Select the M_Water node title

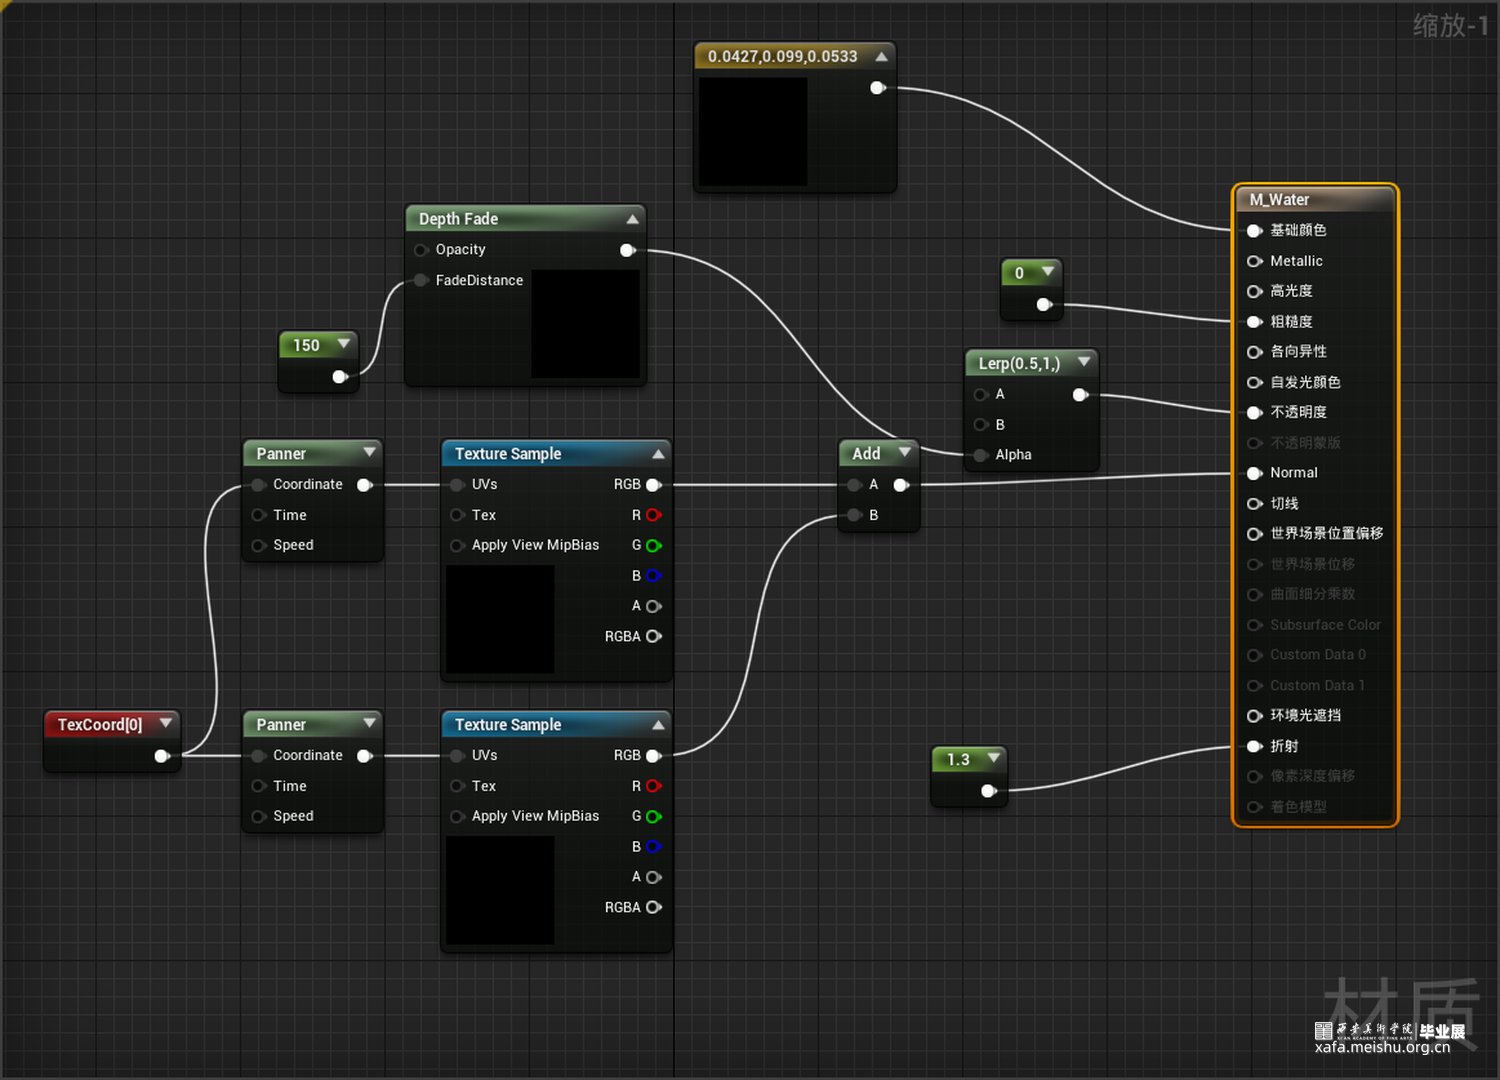coord(1279,200)
